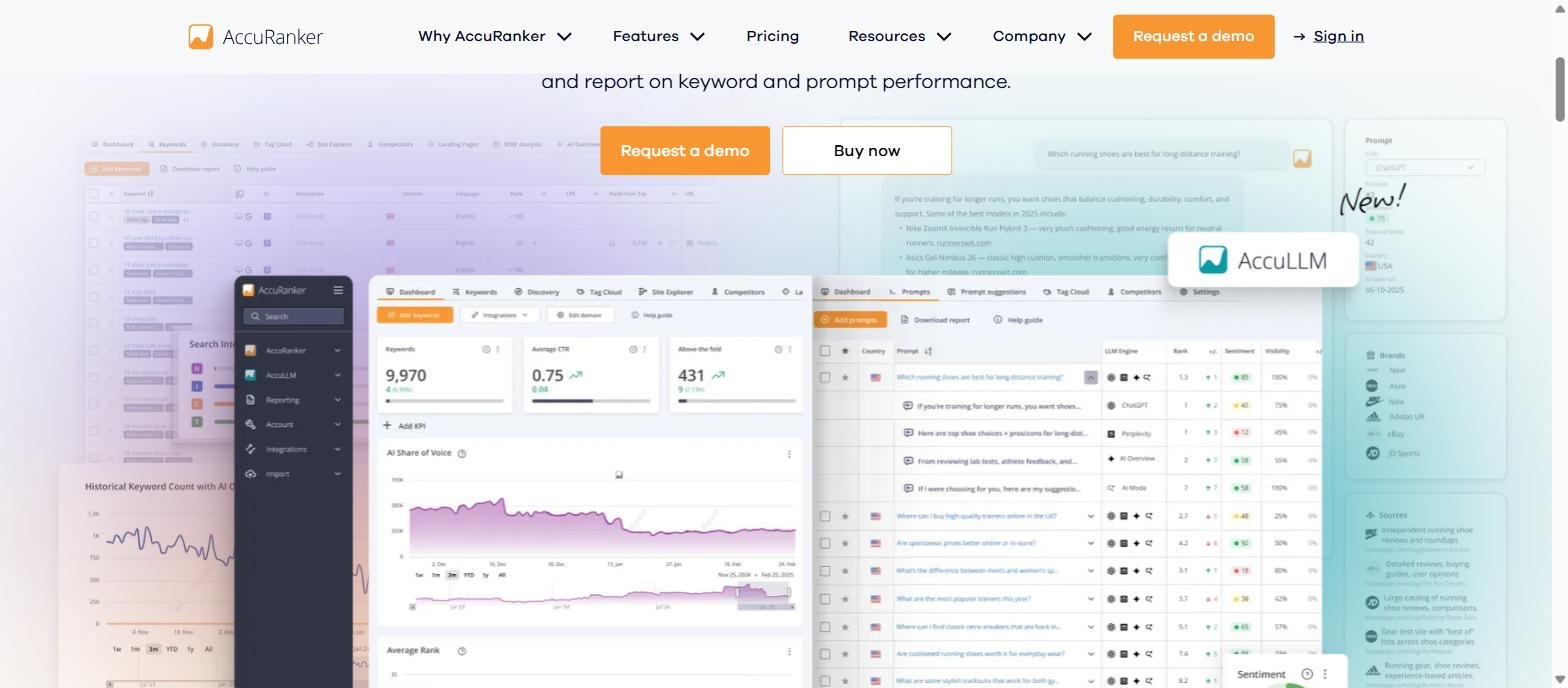The image size is (1568, 688).
Task: Switch to the Prompt suggestions tab
Action: coord(986,292)
